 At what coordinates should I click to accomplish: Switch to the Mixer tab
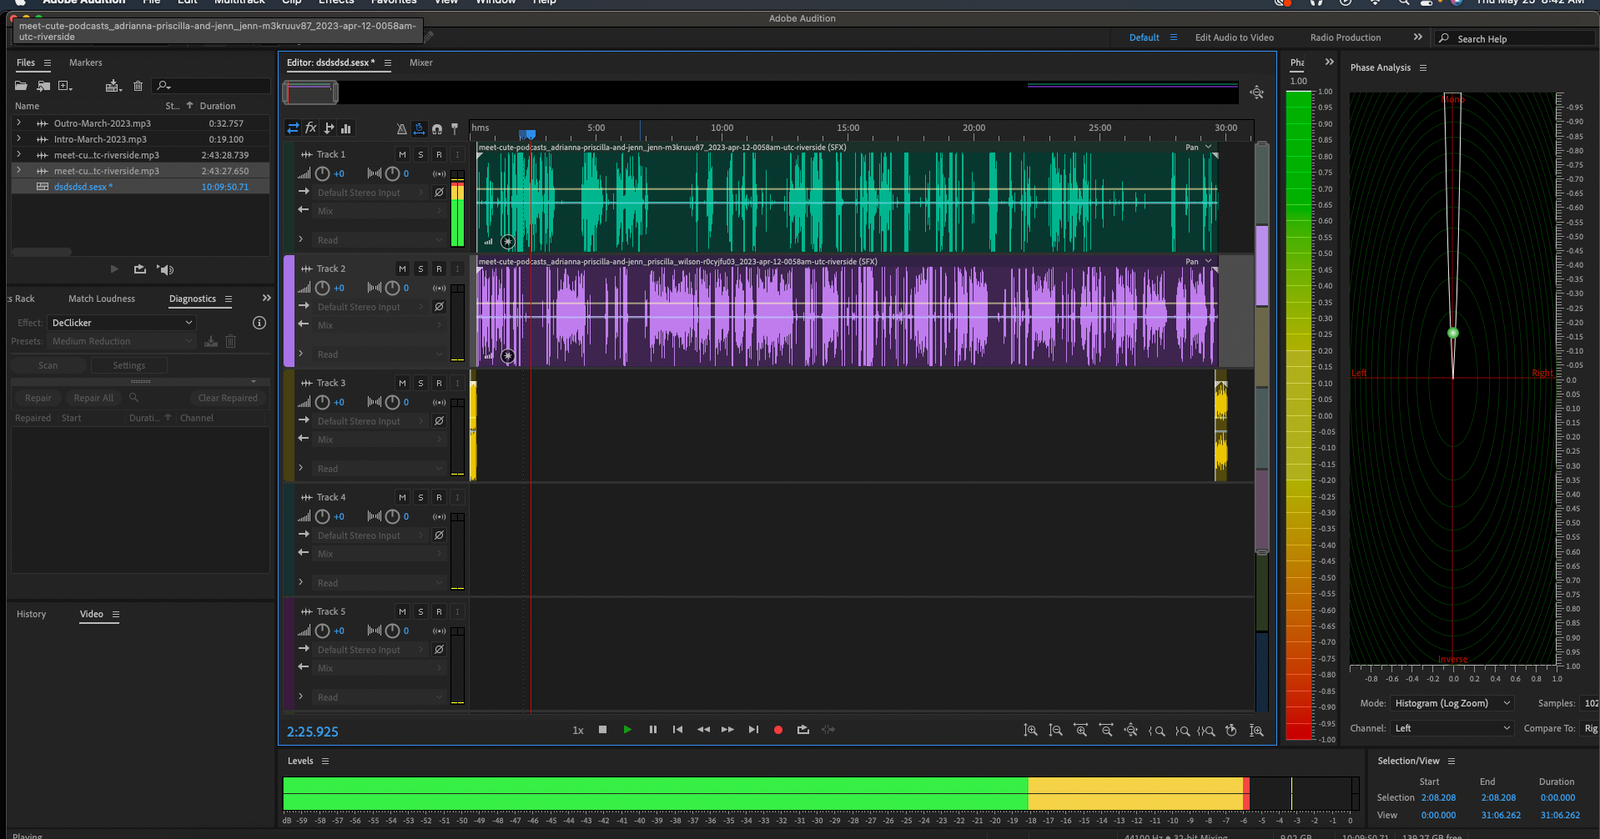click(x=421, y=63)
